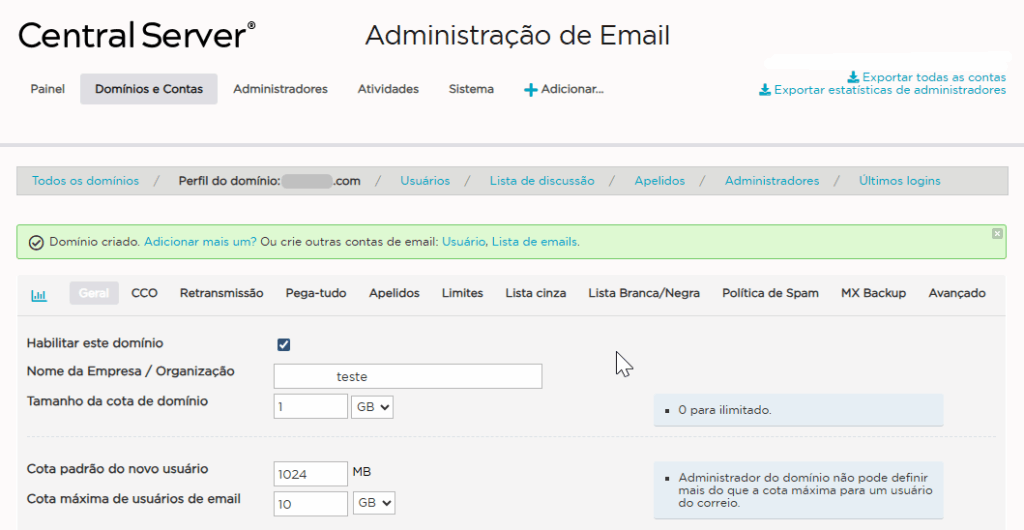Click the Central Server logo
Screen dimensions: 1024x530
137,36
